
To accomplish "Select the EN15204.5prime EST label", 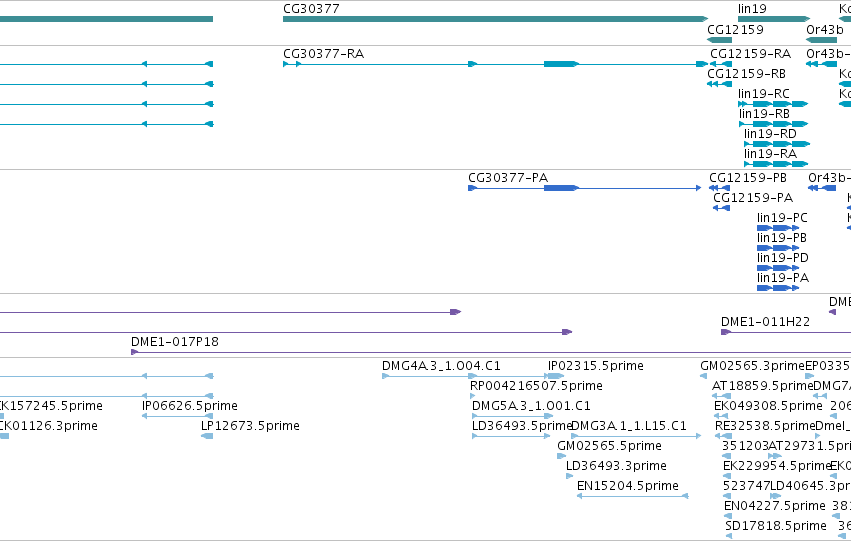I will point(627,486).
